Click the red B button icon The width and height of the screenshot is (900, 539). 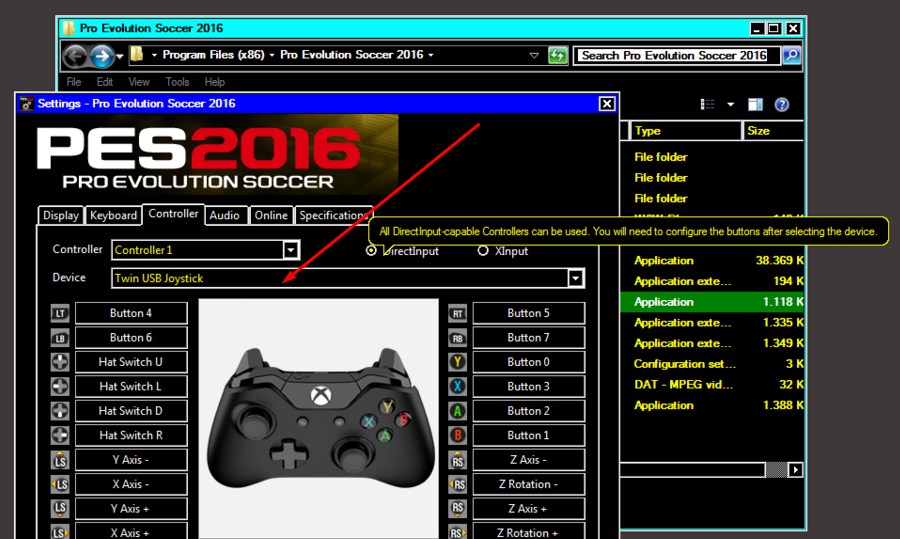click(x=457, y=436)
